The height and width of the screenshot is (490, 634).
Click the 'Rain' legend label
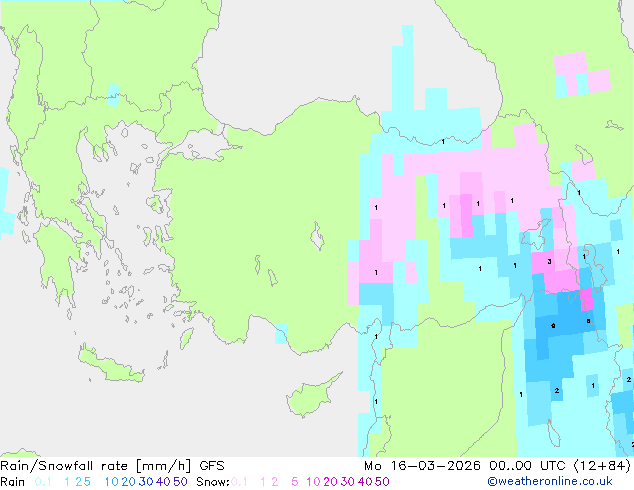[x=13, y=482]
